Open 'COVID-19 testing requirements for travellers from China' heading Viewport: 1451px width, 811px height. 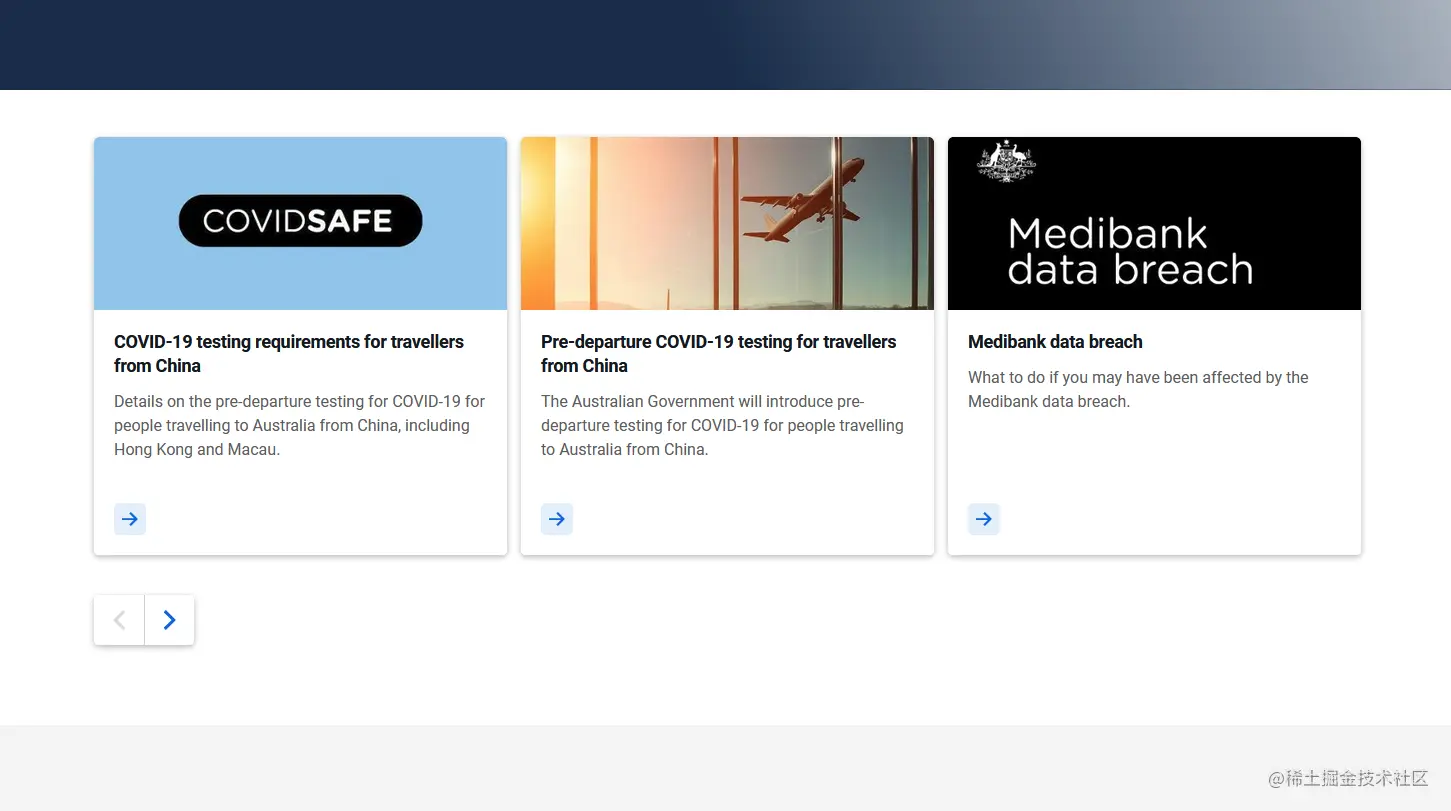click(x=289, y=354)
